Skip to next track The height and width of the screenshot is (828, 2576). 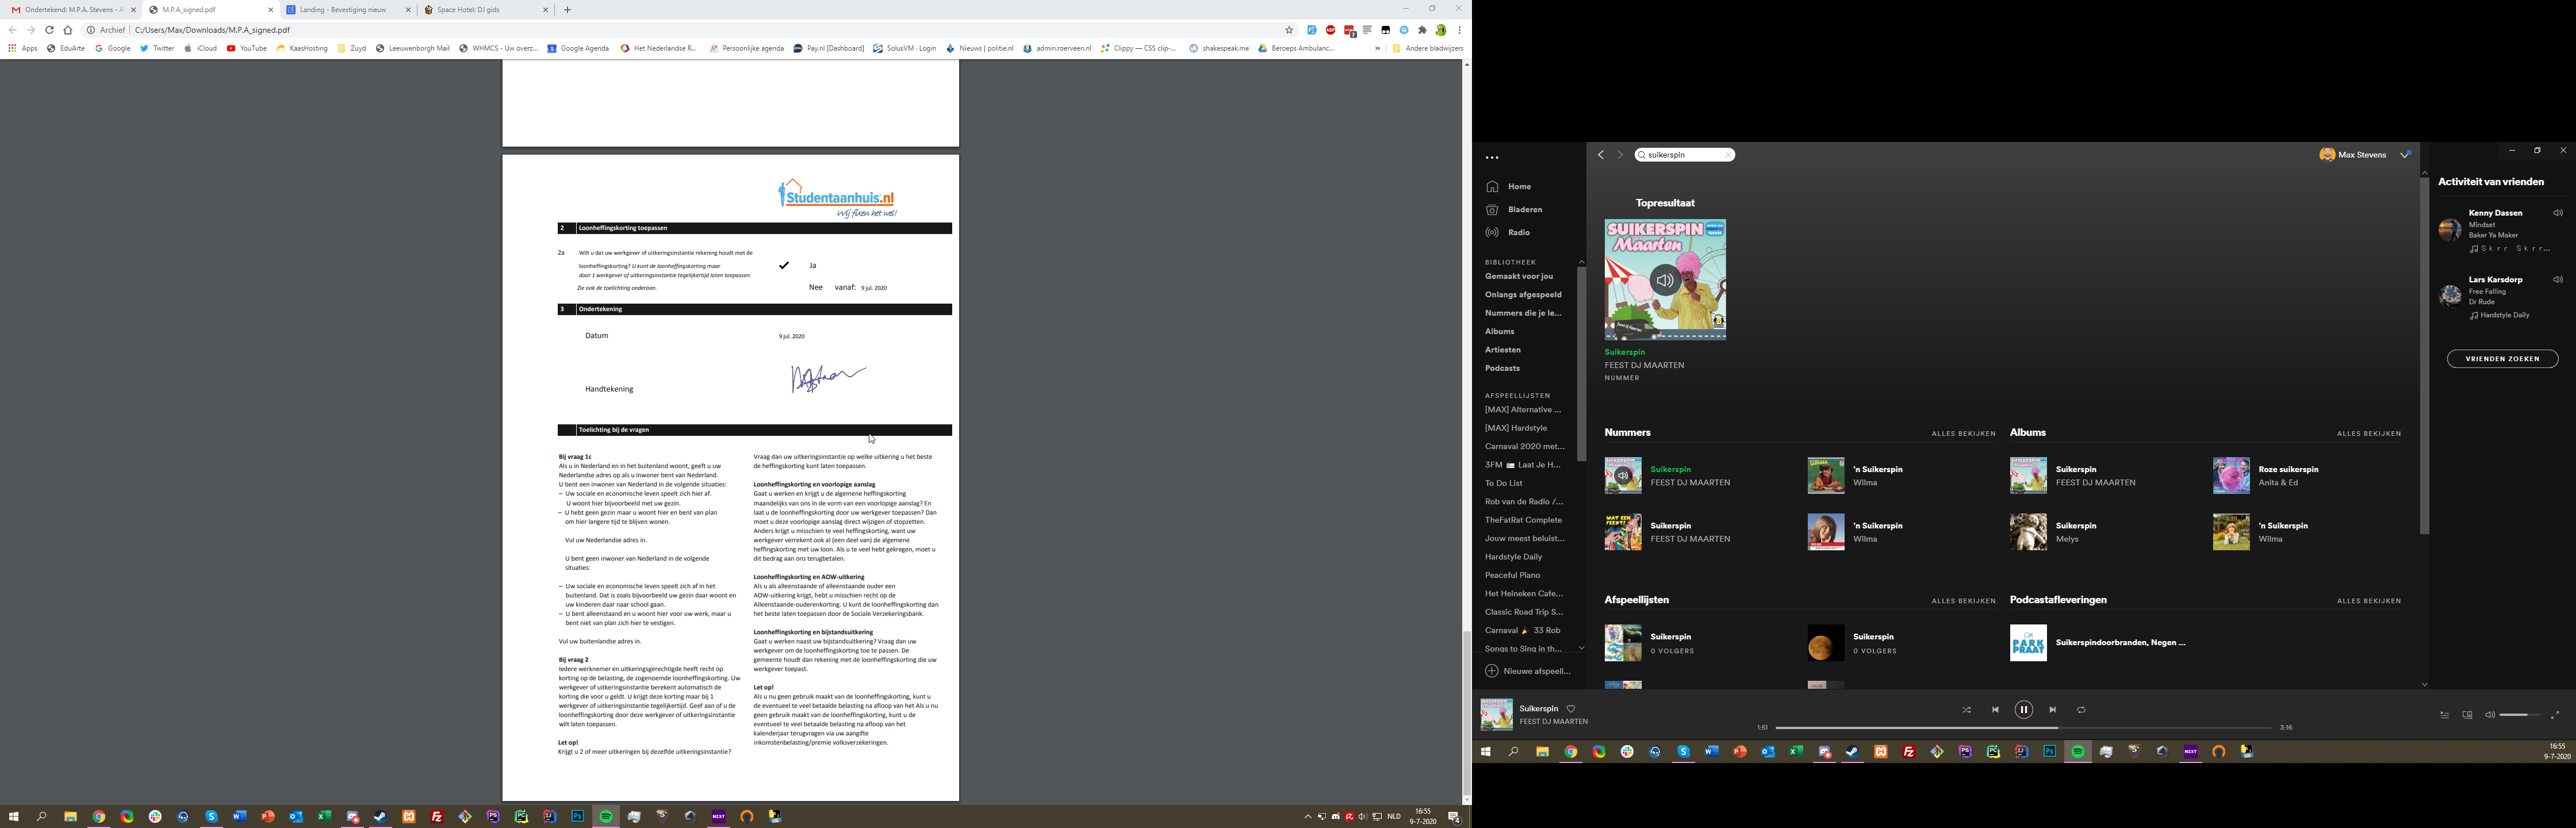click(2052, 710)
